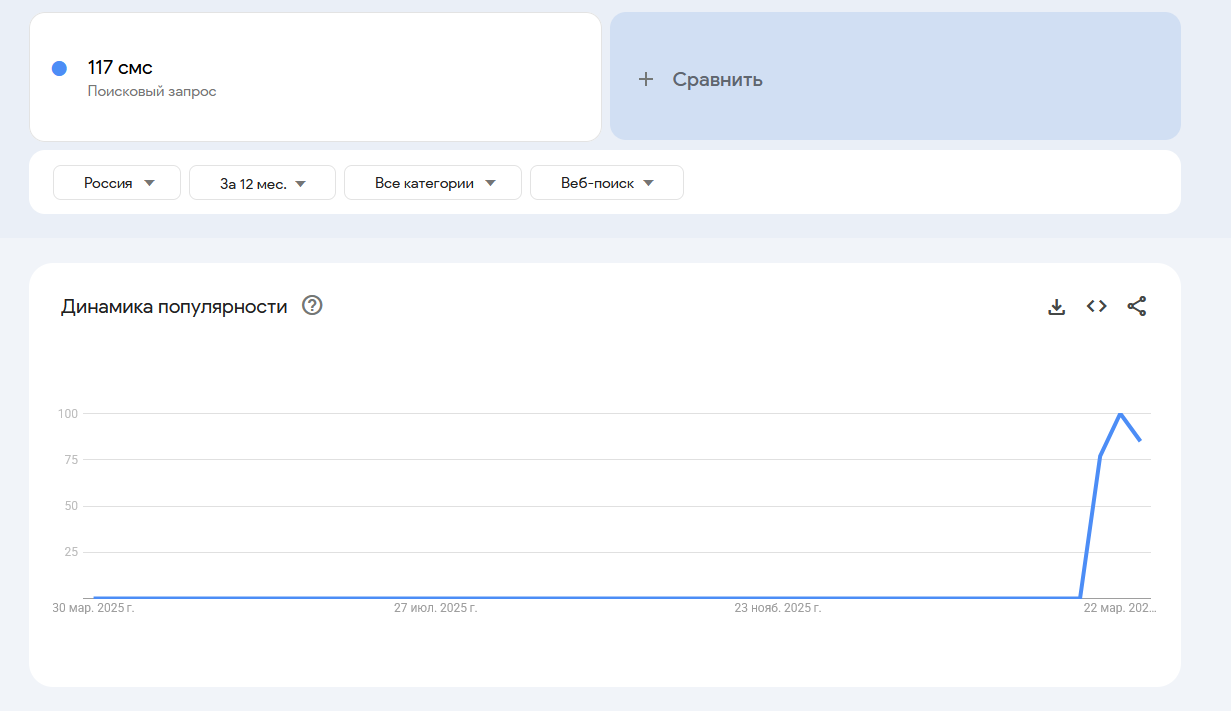Expand the Все категории dropdown

pos(433,183)
